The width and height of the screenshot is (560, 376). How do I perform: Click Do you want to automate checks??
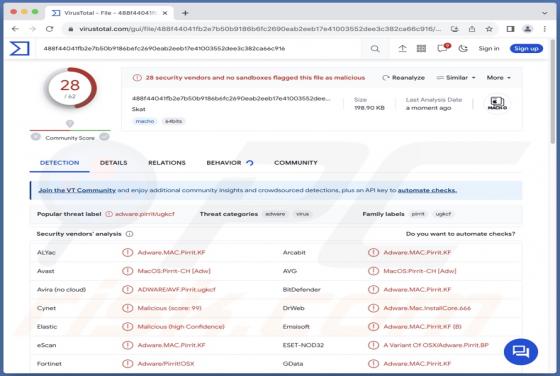(x=460, y=234)
